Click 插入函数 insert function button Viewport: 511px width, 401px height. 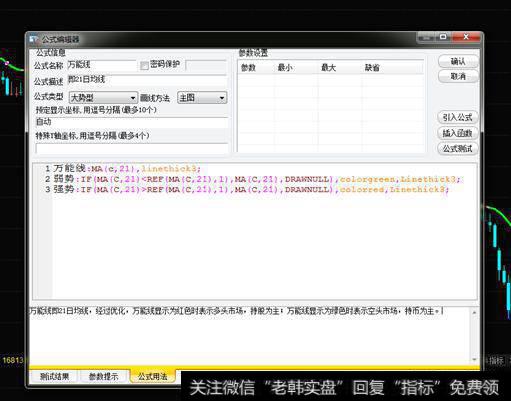457,133
